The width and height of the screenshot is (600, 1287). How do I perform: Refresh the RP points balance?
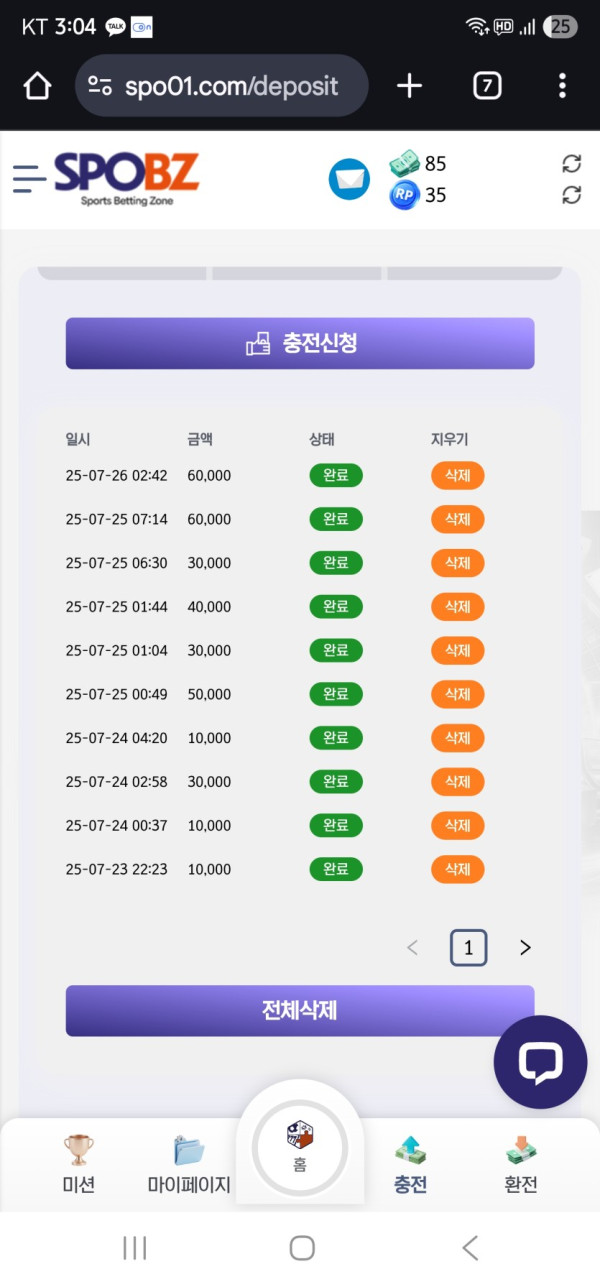click(571, 195)
